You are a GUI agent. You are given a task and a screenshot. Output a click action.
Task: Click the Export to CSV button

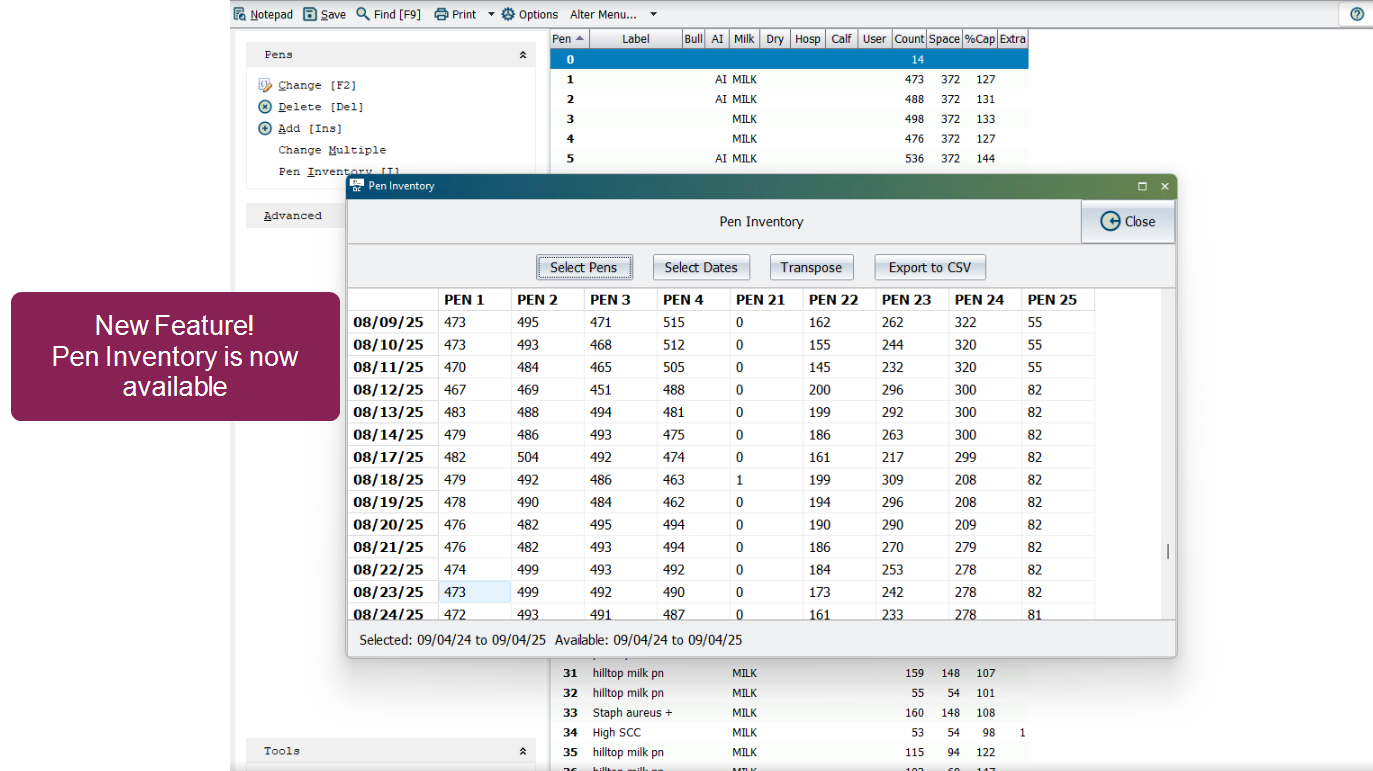tap(930, 267)
